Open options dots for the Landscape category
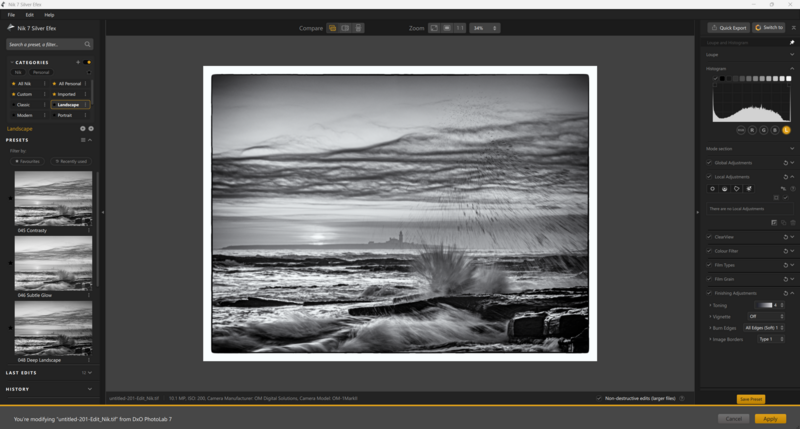Screen dimensions: 800x429 (85, 105)
